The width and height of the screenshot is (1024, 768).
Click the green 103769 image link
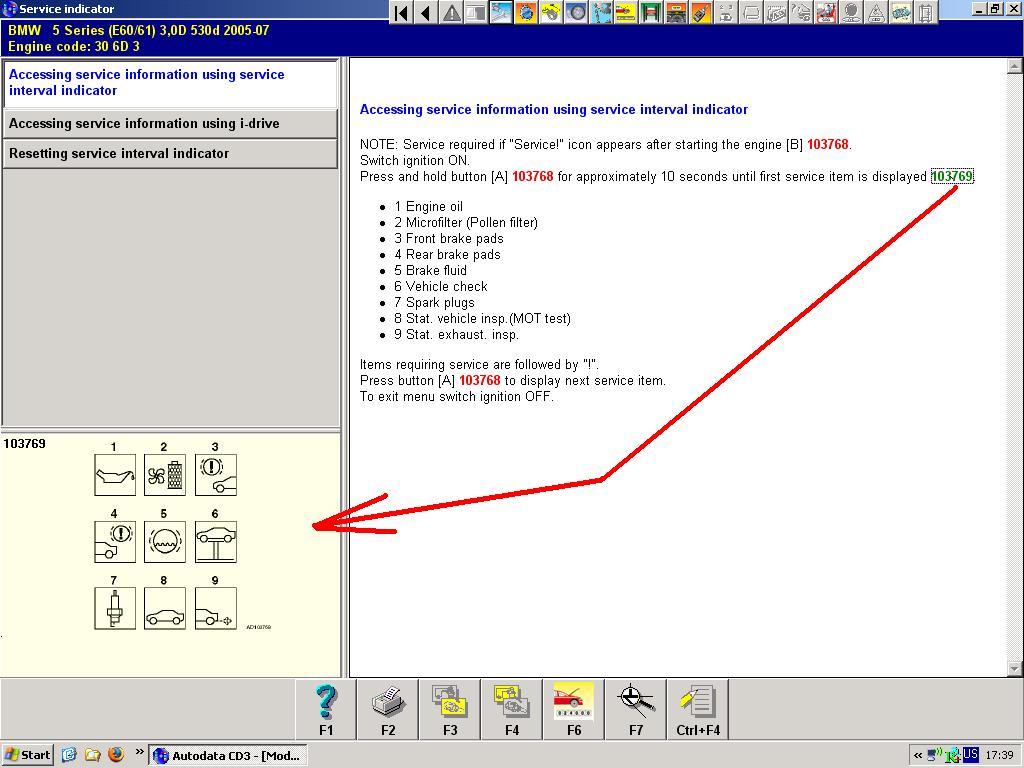[952, 176]
